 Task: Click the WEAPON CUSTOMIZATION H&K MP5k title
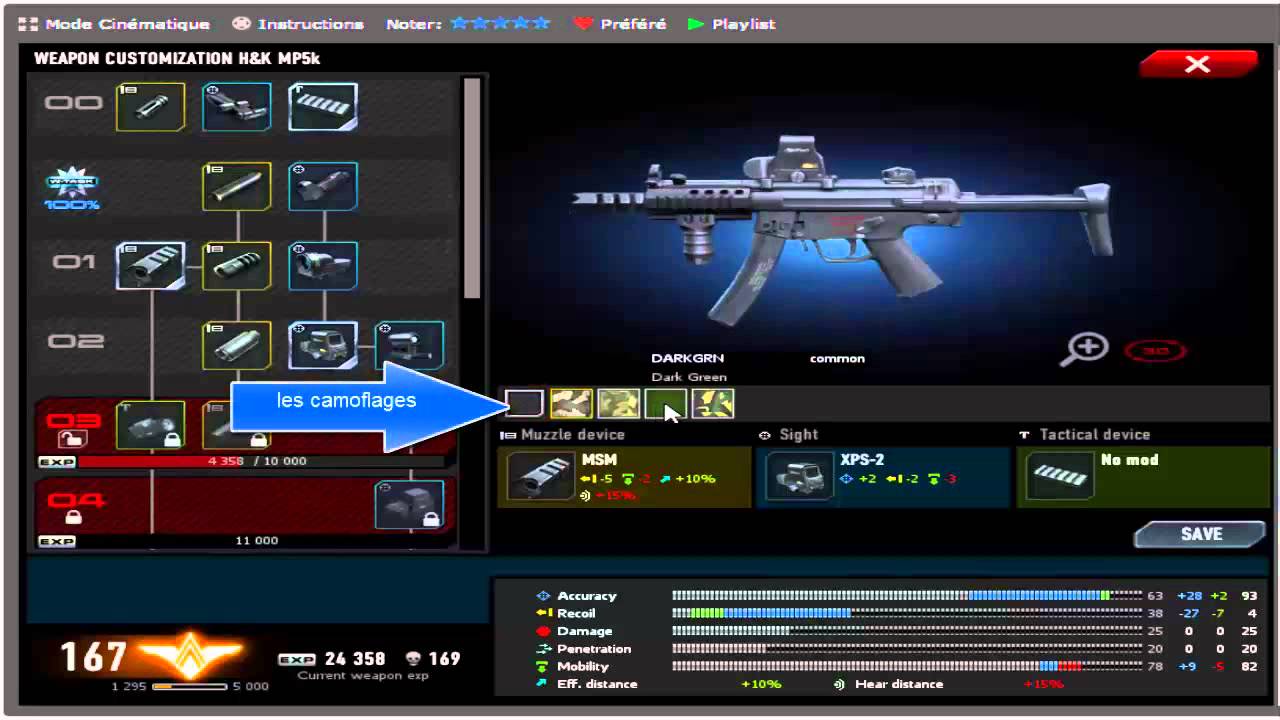point(177,59)
